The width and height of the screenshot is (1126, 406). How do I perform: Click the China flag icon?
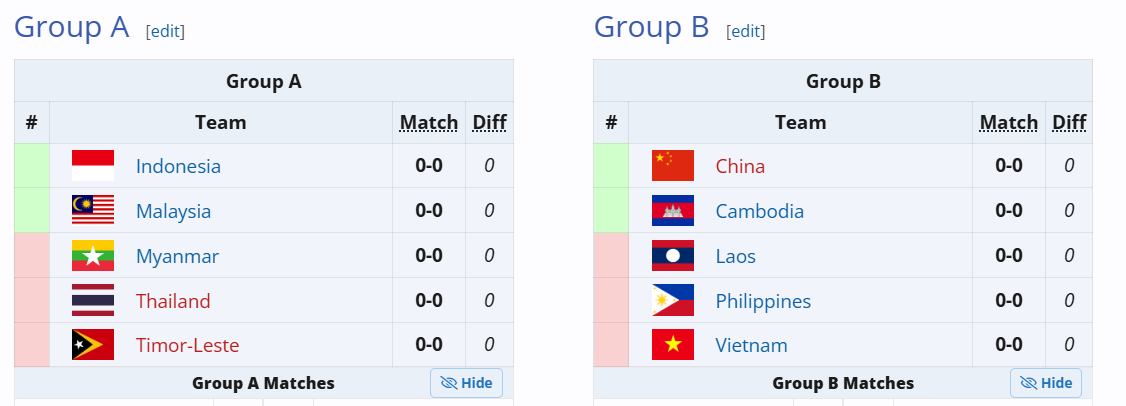[x=673, y=166]
